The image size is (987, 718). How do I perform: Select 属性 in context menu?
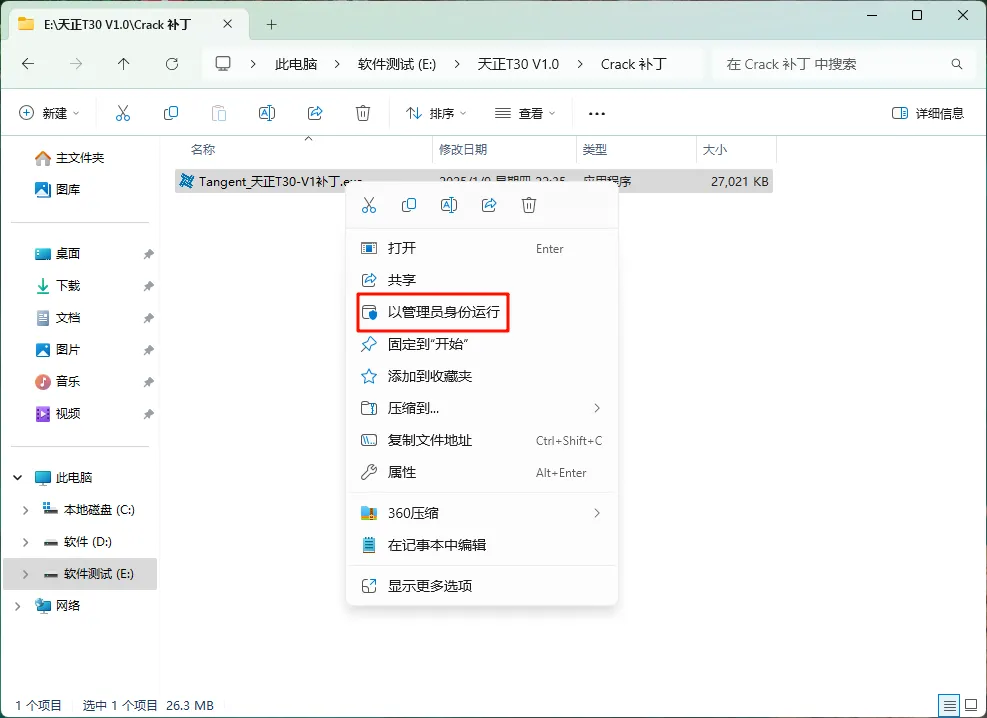pos(482,473)
